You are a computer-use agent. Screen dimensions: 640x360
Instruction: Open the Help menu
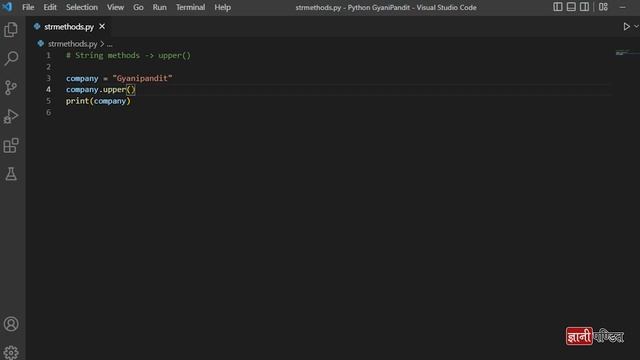[x=222, y=7]
